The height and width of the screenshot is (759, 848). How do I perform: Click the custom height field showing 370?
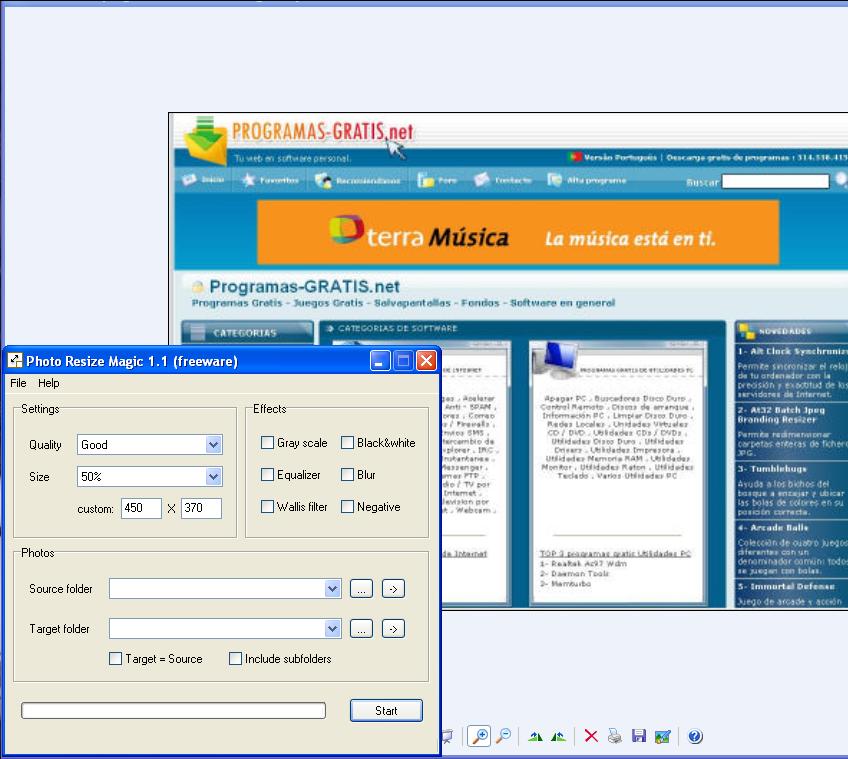(x=201, y=509)
